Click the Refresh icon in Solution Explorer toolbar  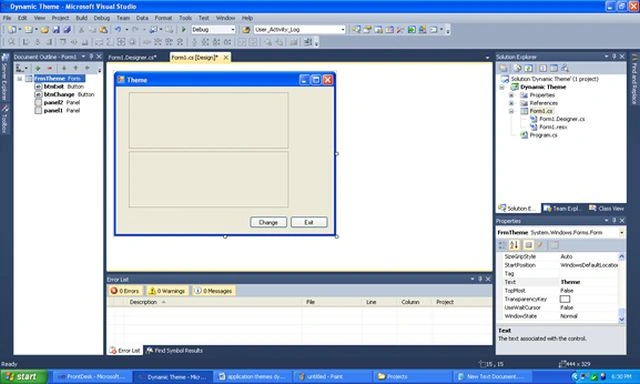pyautogui.click(x=528, y=68)
